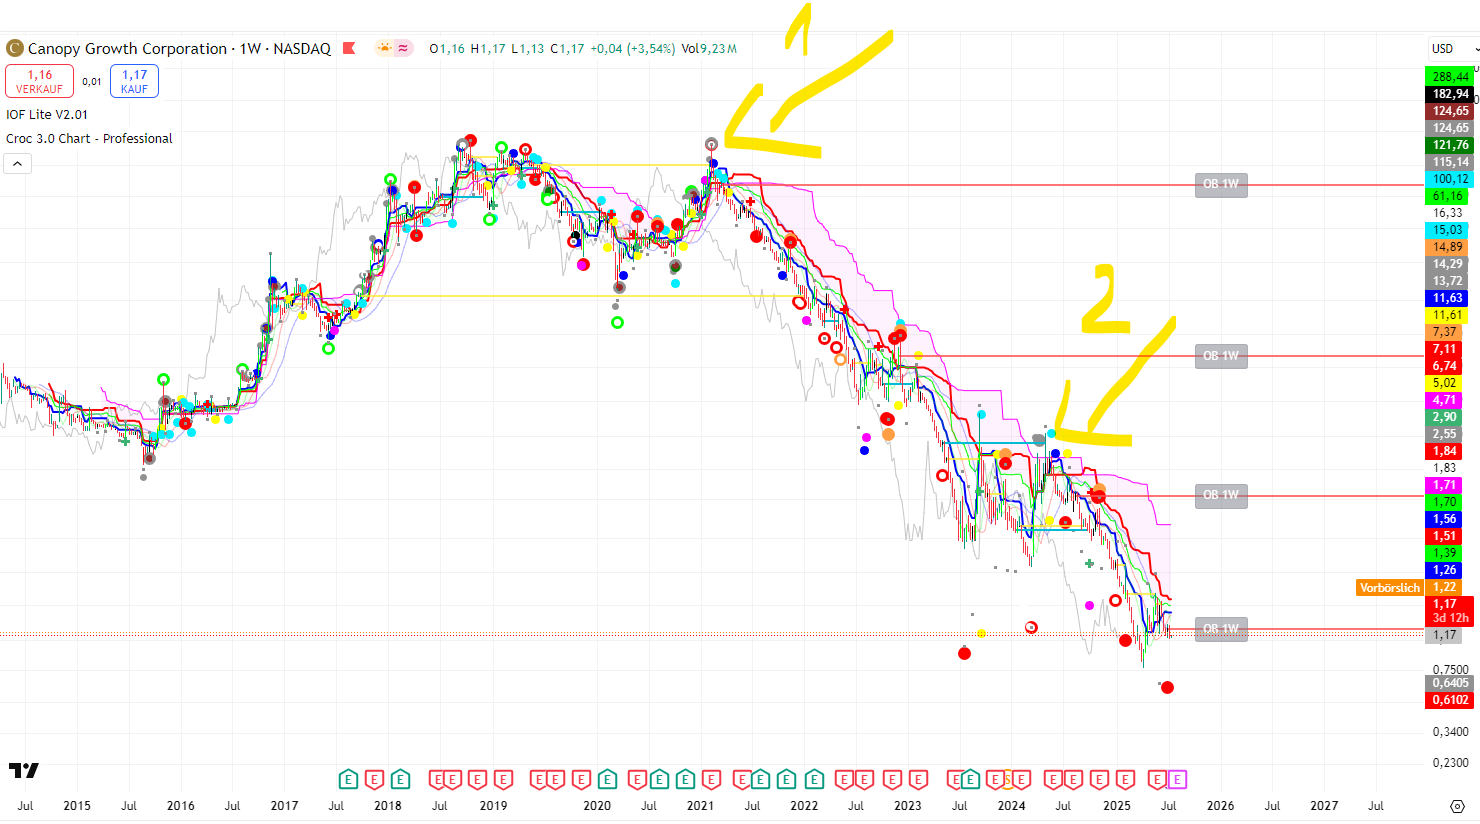Image resolution: width=1480 pixels, height=824 pixels.
Task: Open the USD currency dropdown
Action: 1450,48
